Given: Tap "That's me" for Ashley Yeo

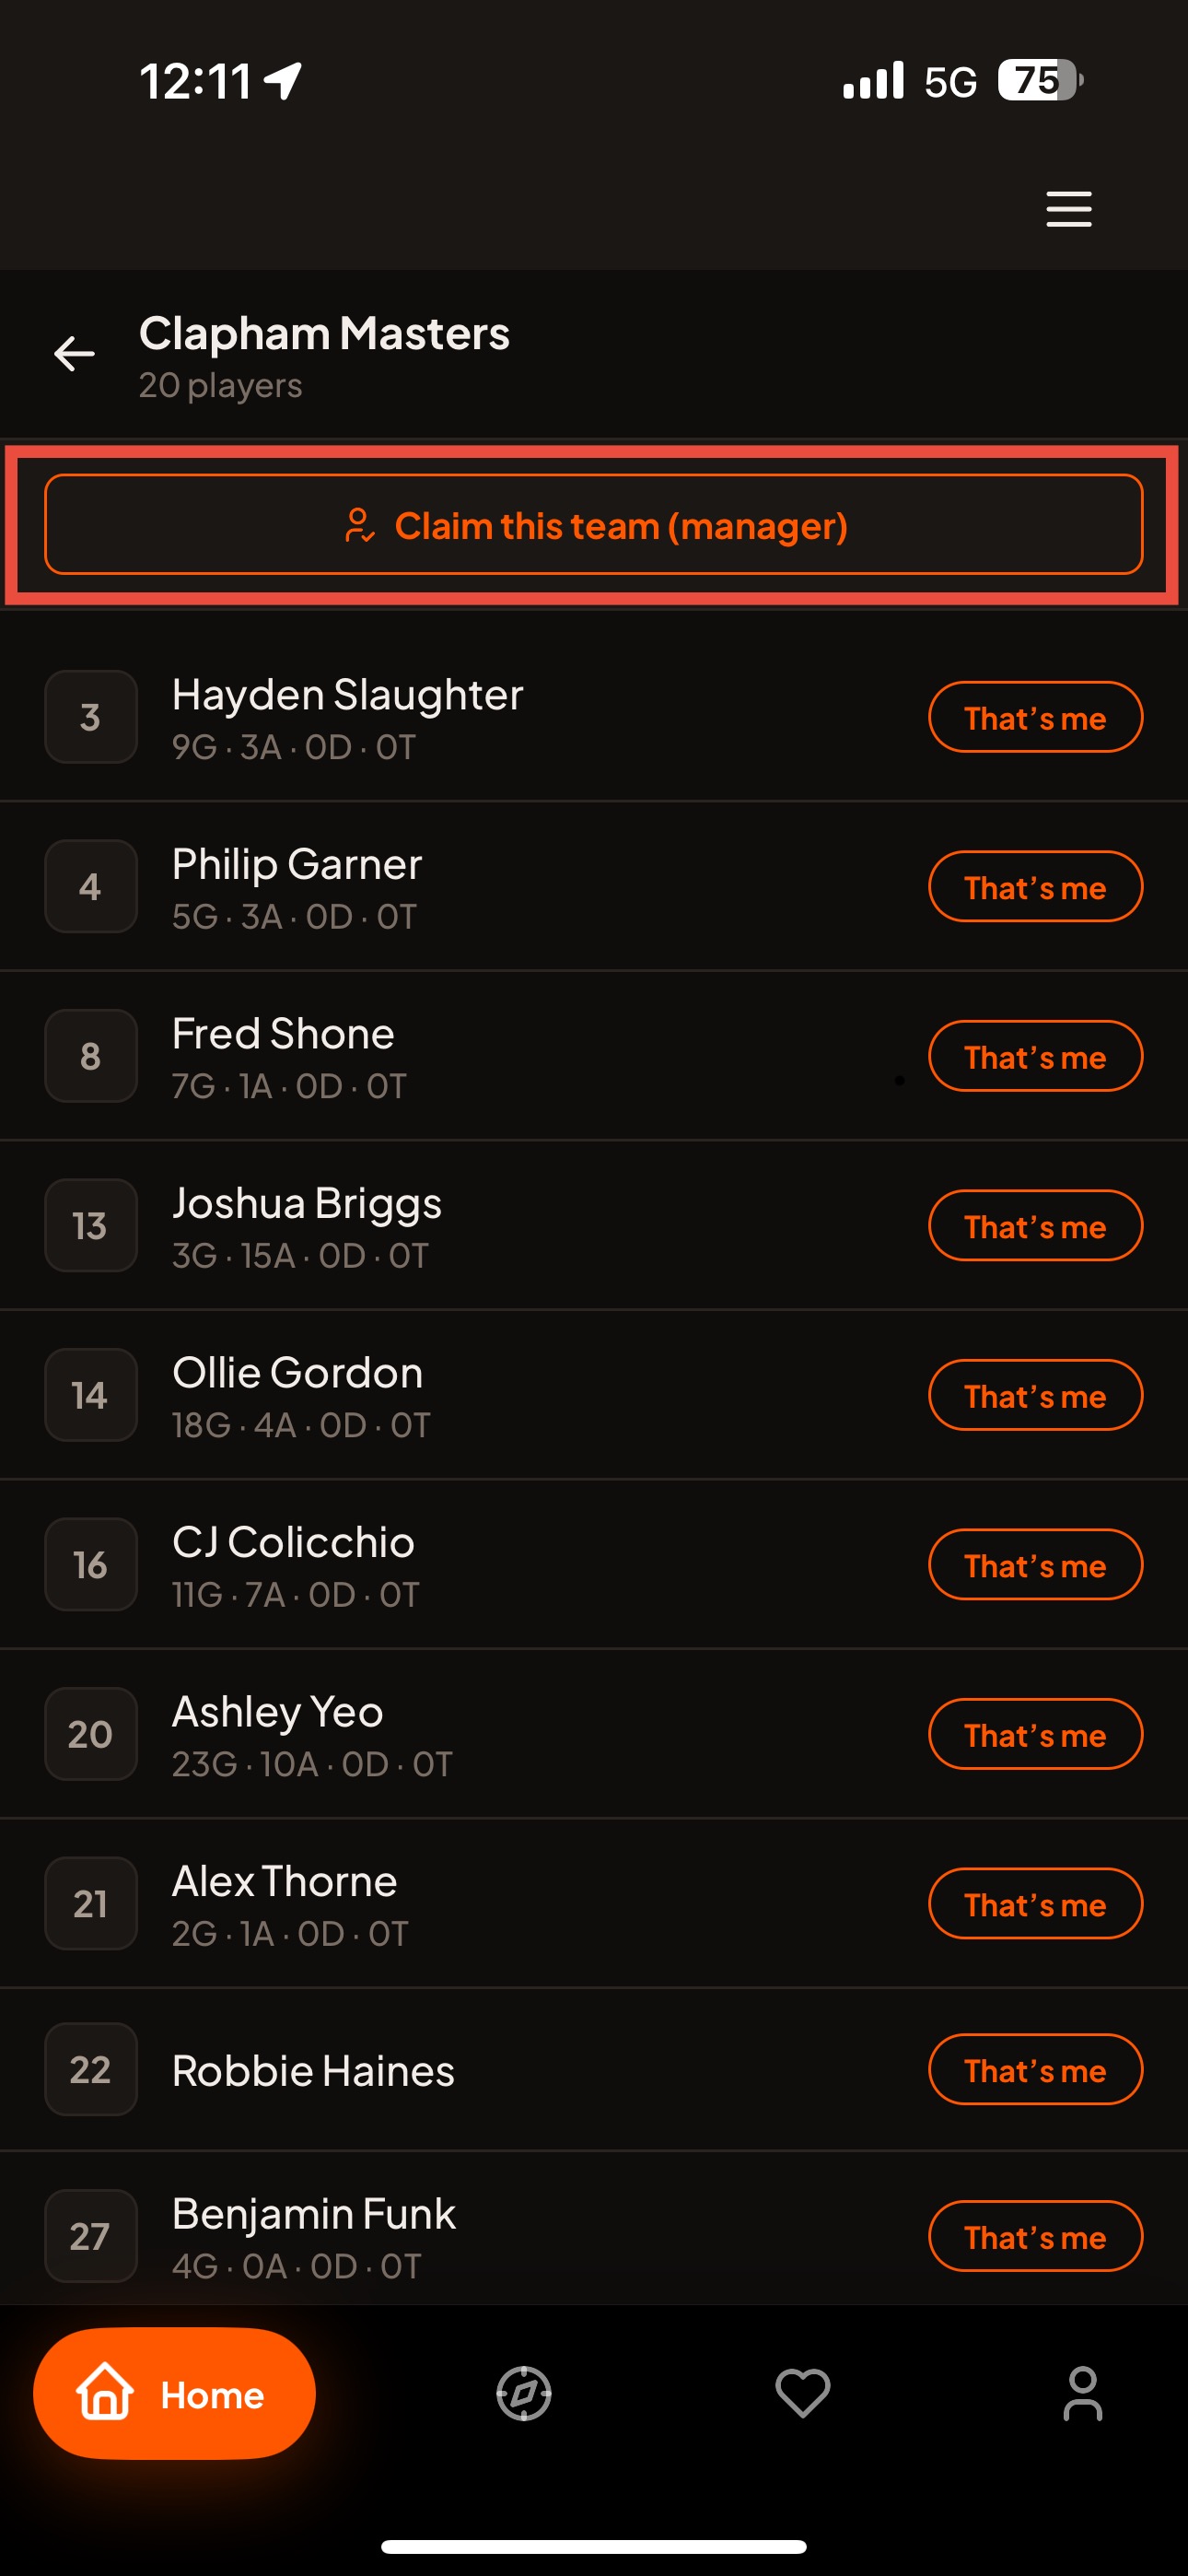Looking at the screenshot, I should (x=1035, y=1734).
